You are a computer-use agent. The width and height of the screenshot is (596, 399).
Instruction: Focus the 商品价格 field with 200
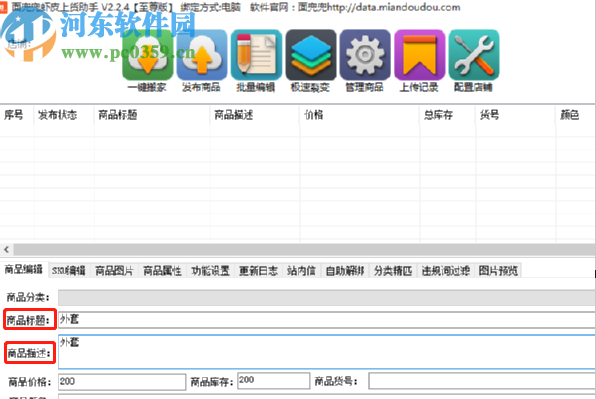tap(122, 382)
